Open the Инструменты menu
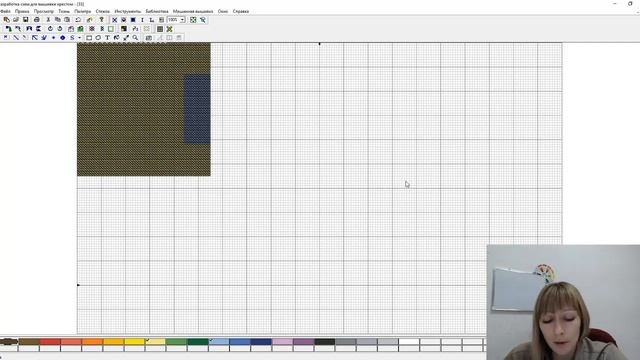 coord(128,11)
